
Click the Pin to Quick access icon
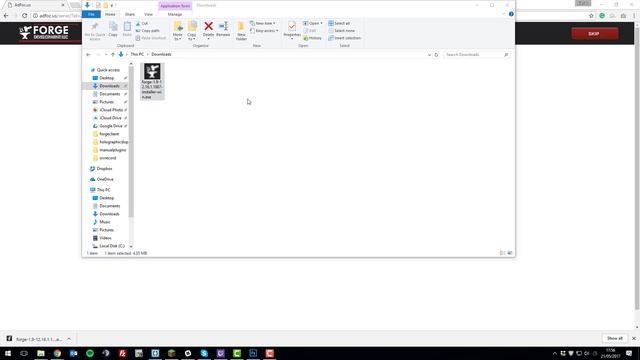click(95, 31)
